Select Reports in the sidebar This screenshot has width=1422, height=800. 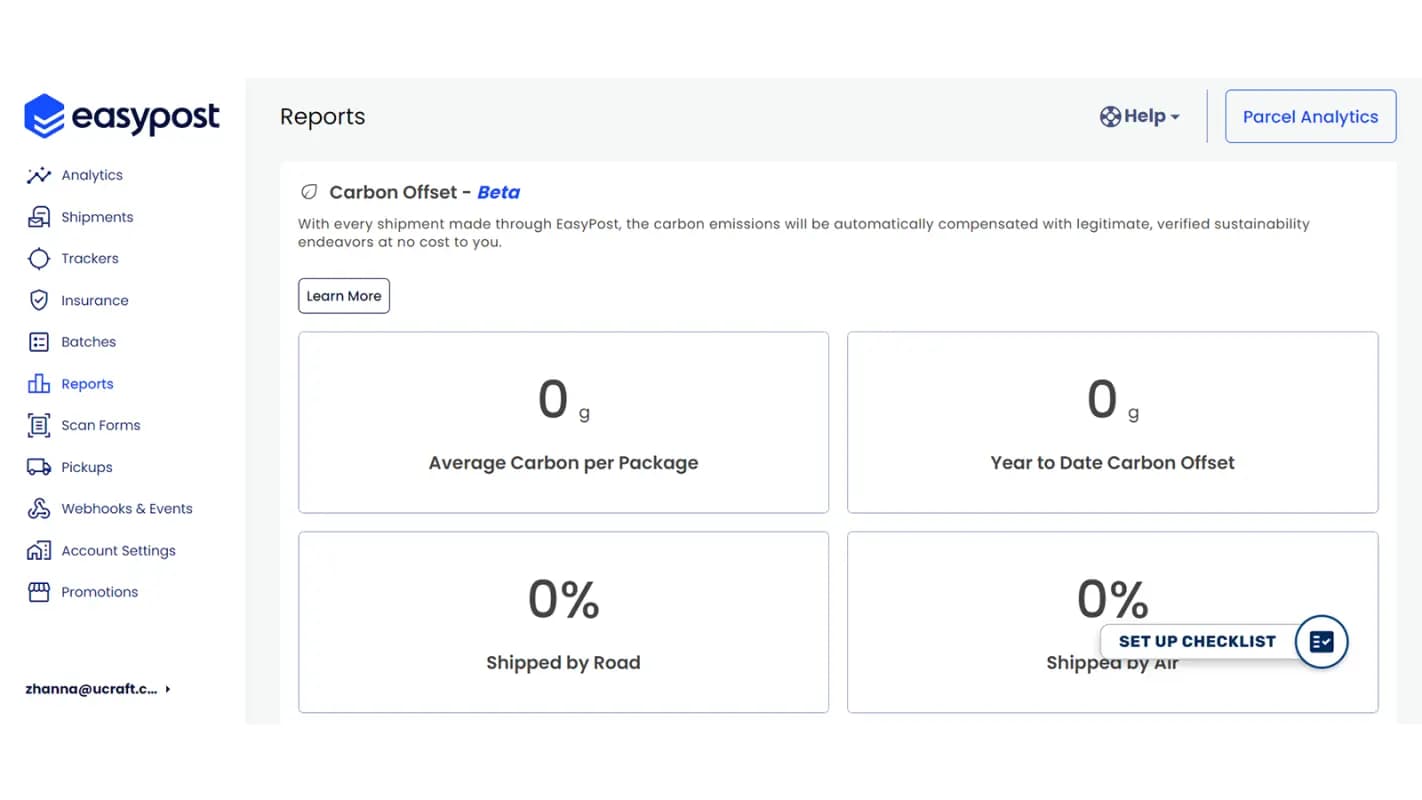(87, 384)
